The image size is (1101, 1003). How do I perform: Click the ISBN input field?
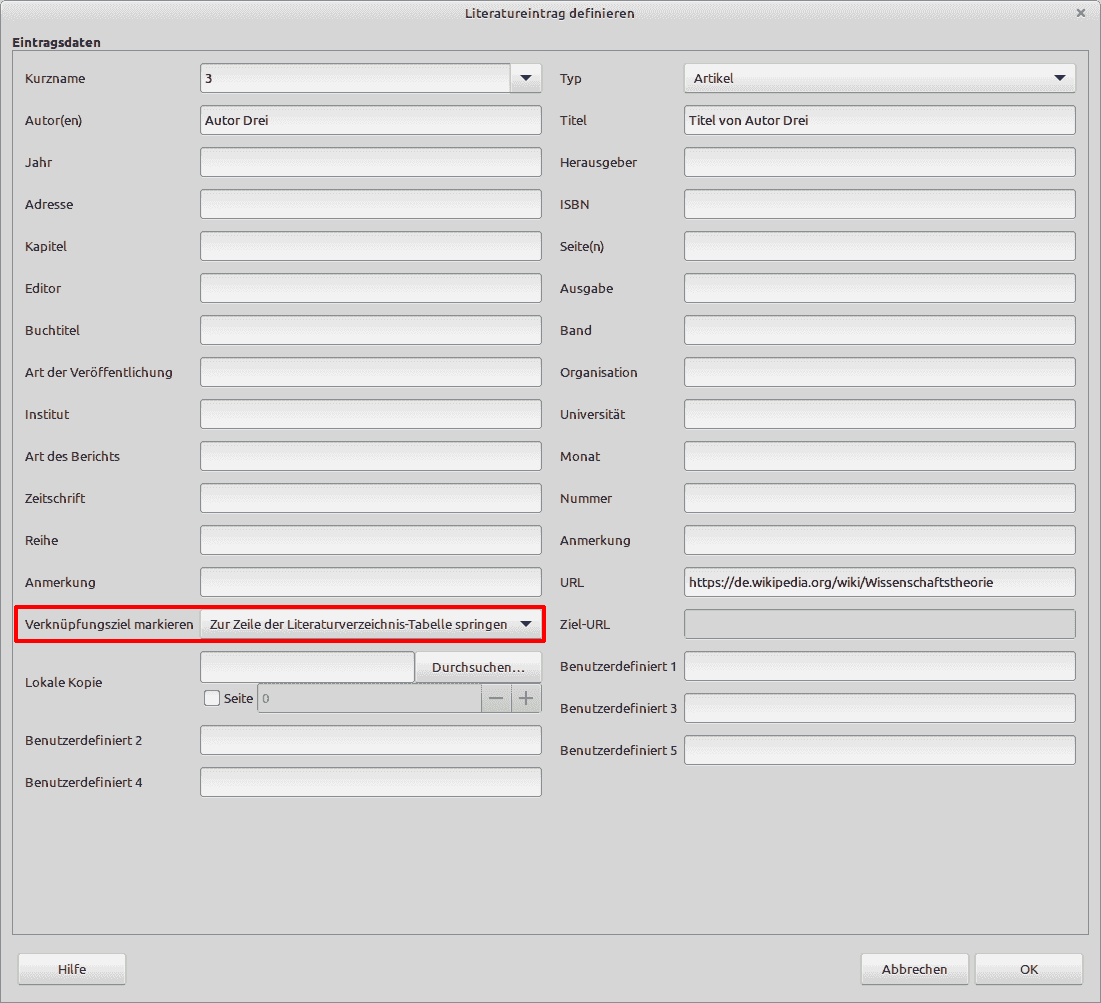(x=879, y=204)
